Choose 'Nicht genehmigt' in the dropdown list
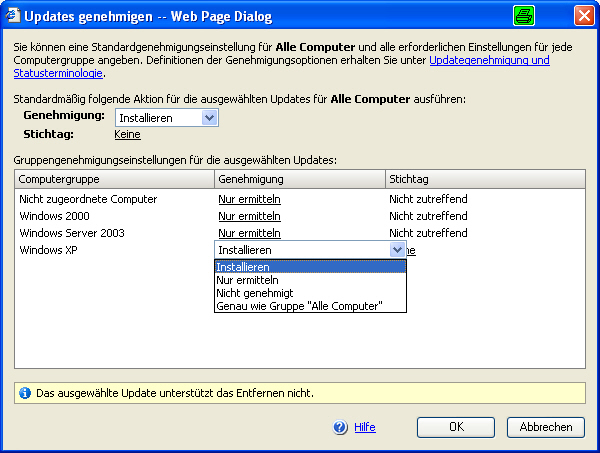 310,293
